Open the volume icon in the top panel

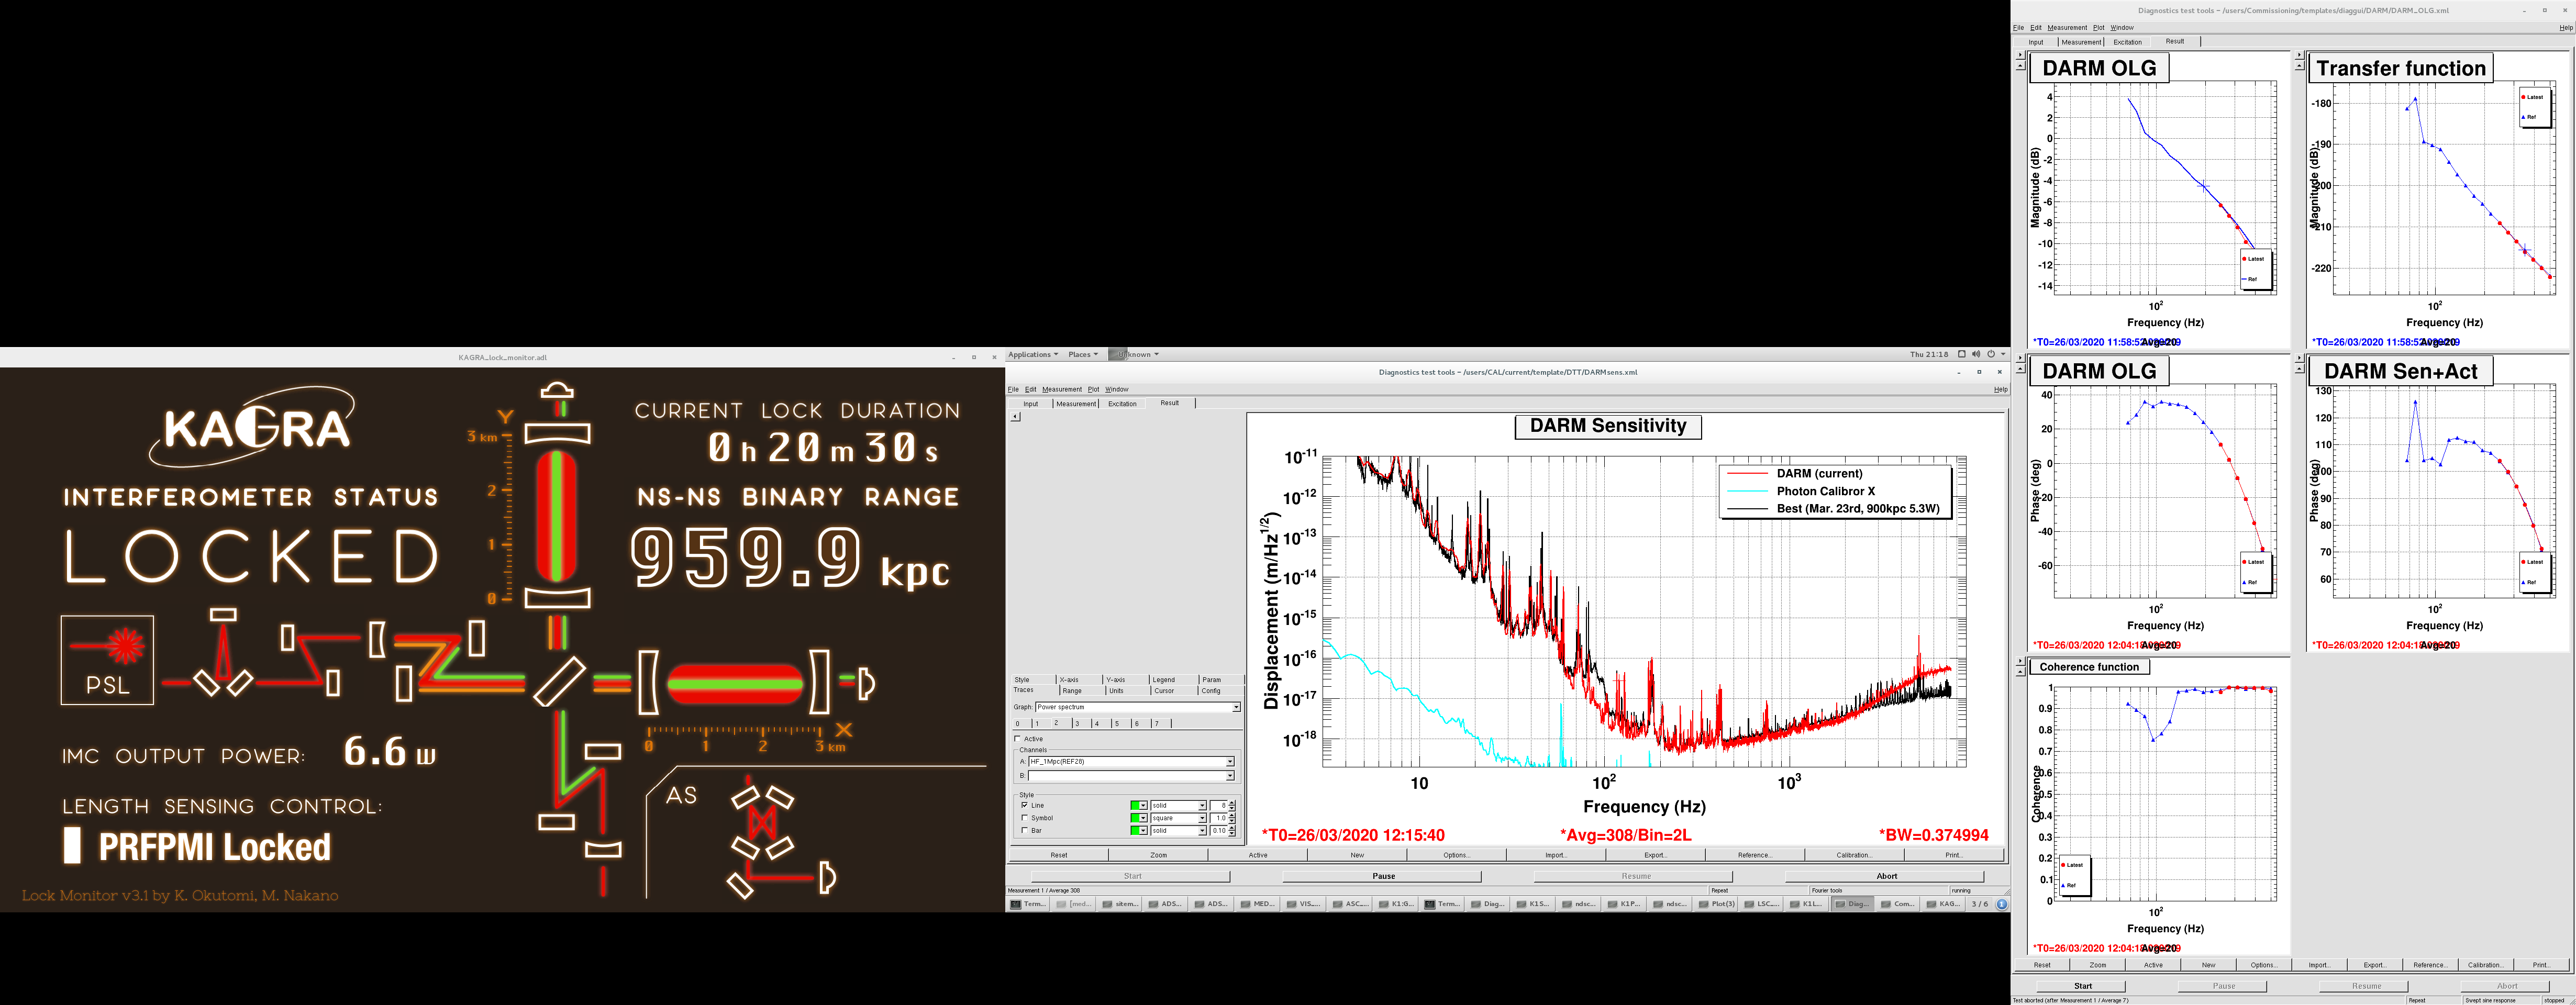click(x=1976, y=354)
